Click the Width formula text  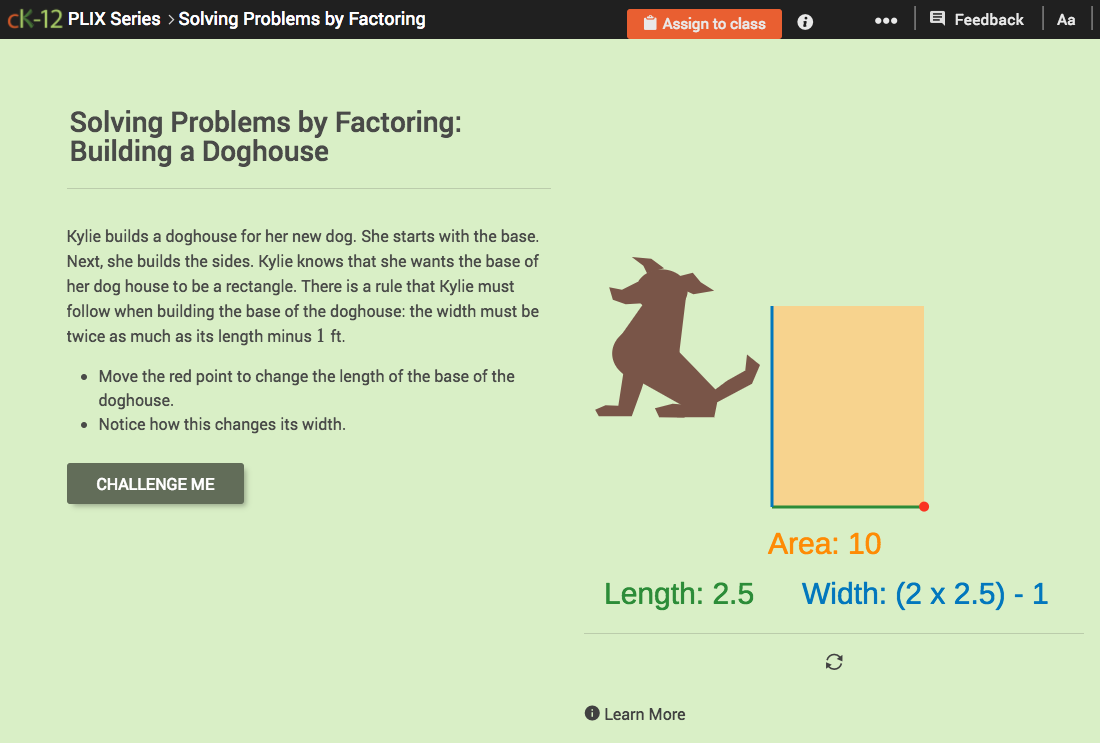click(x=924, y=593)
